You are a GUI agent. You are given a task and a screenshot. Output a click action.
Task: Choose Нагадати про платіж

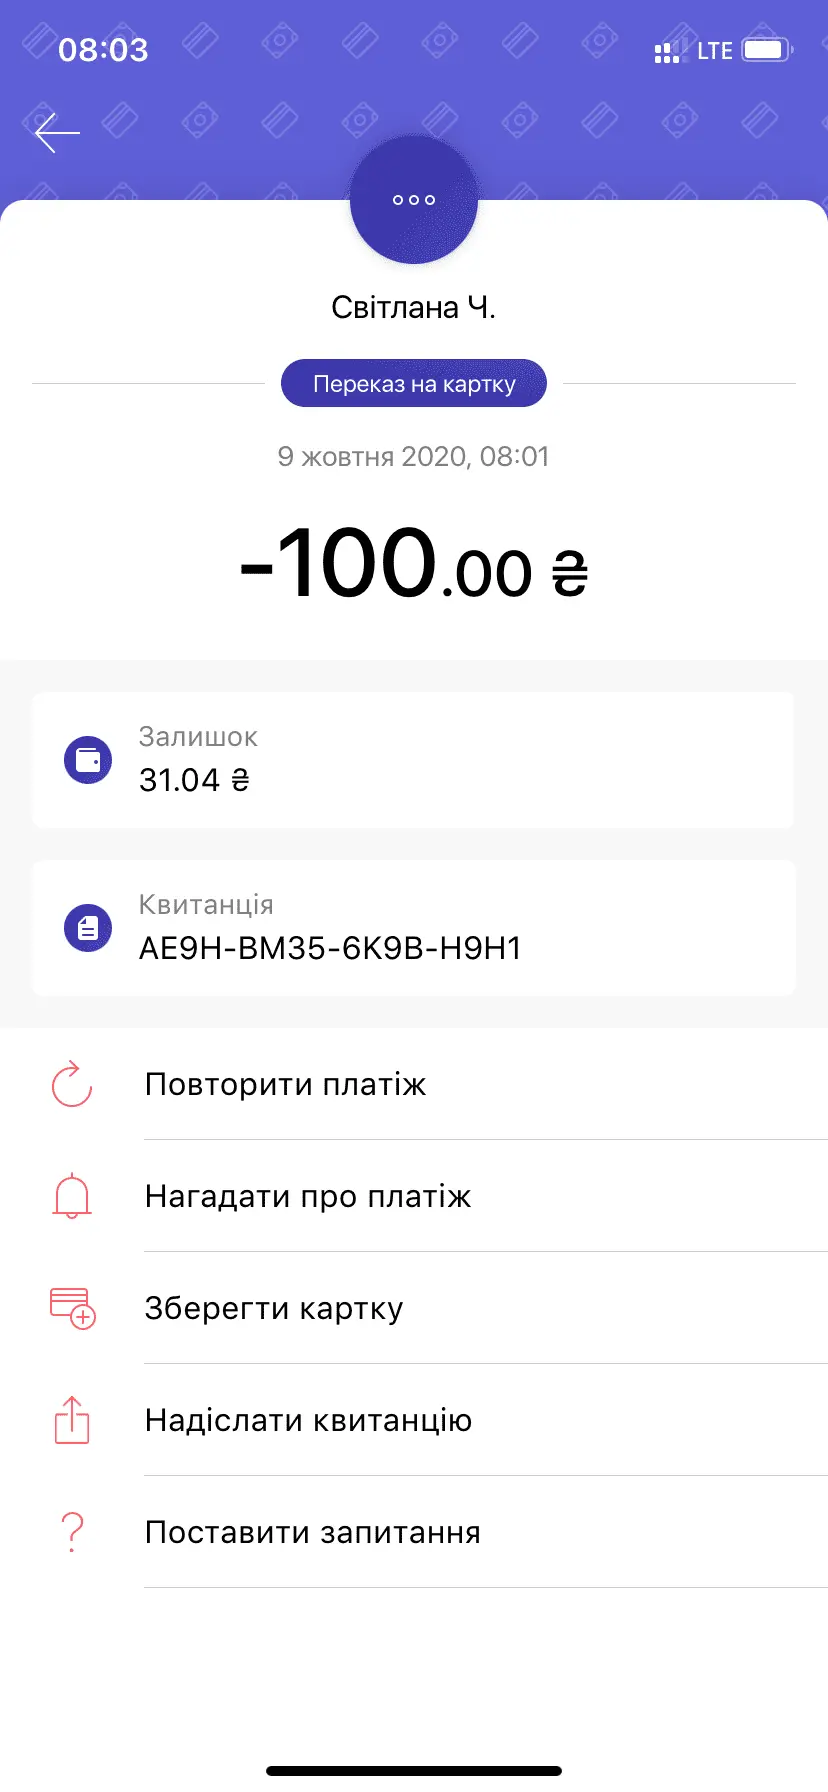point(308,1196)
